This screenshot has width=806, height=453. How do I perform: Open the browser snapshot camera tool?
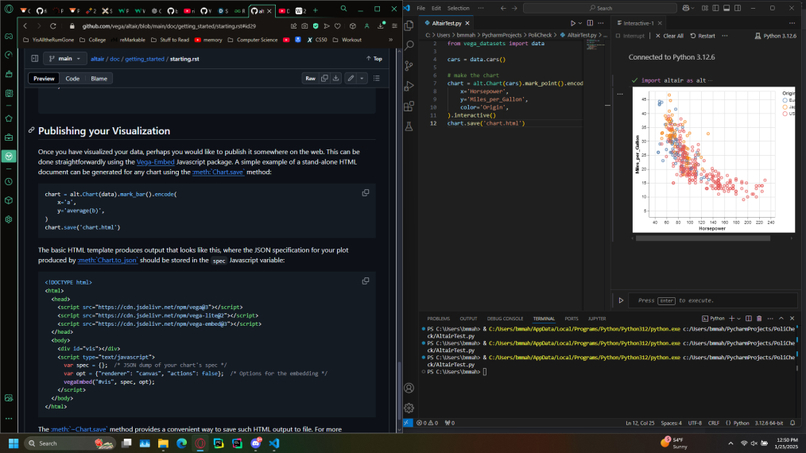(x=304, y=26)
